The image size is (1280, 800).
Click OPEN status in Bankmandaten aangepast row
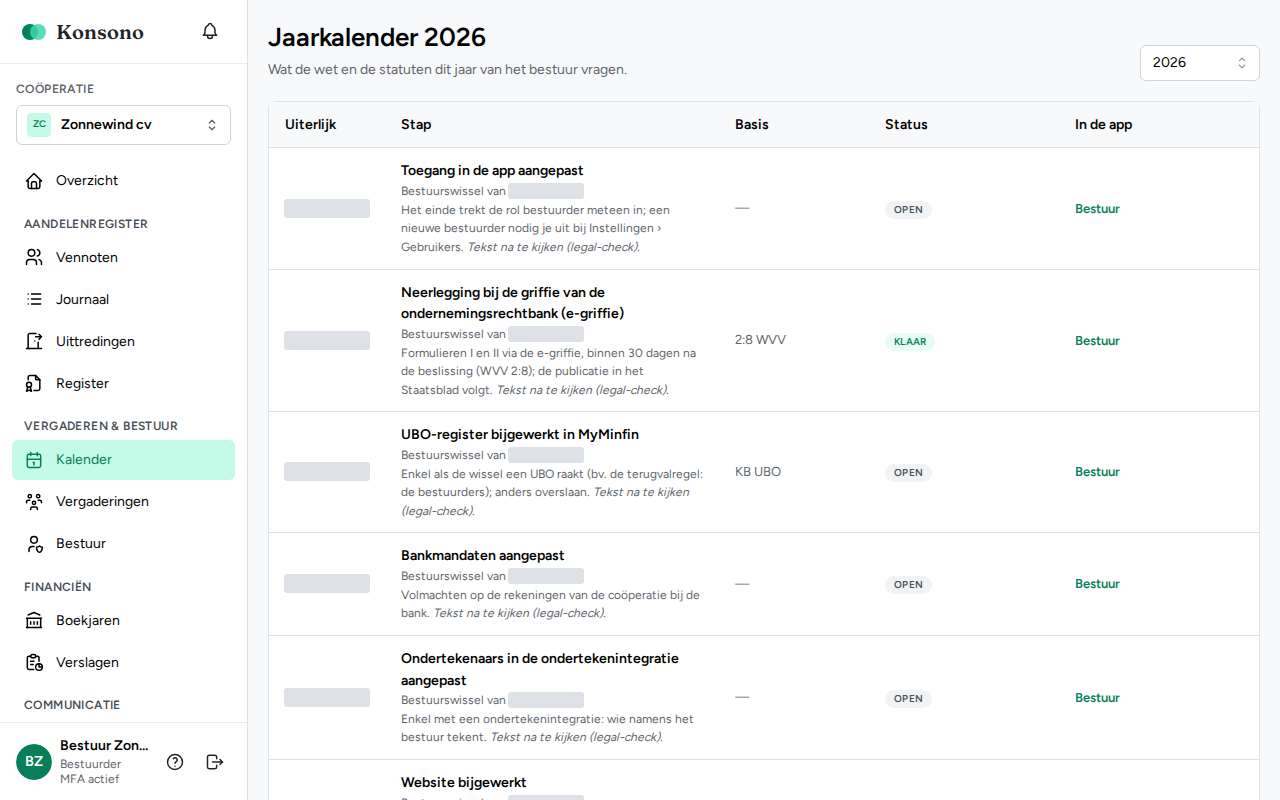point(908,585)
